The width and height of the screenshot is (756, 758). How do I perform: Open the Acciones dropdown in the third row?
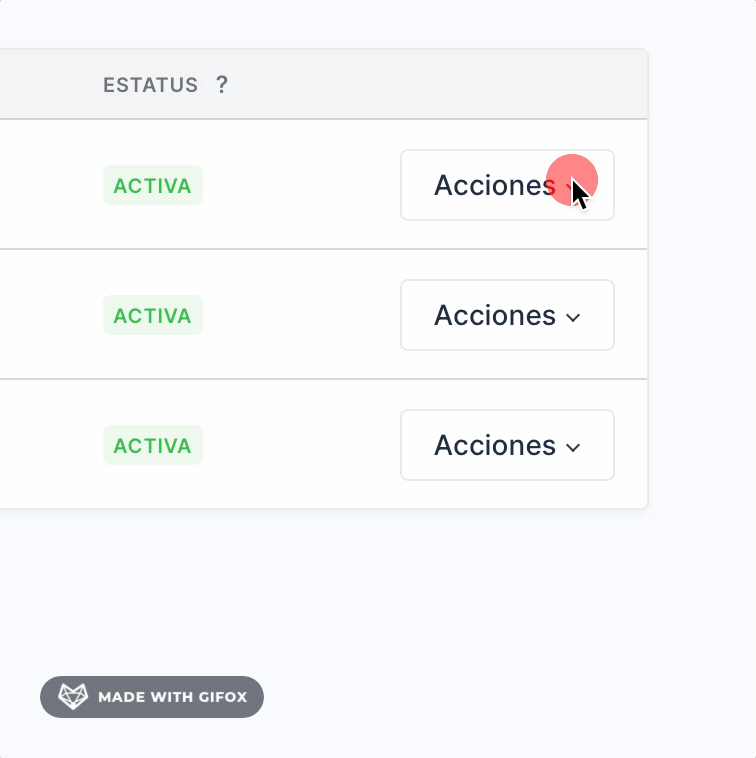click(506, 445)
